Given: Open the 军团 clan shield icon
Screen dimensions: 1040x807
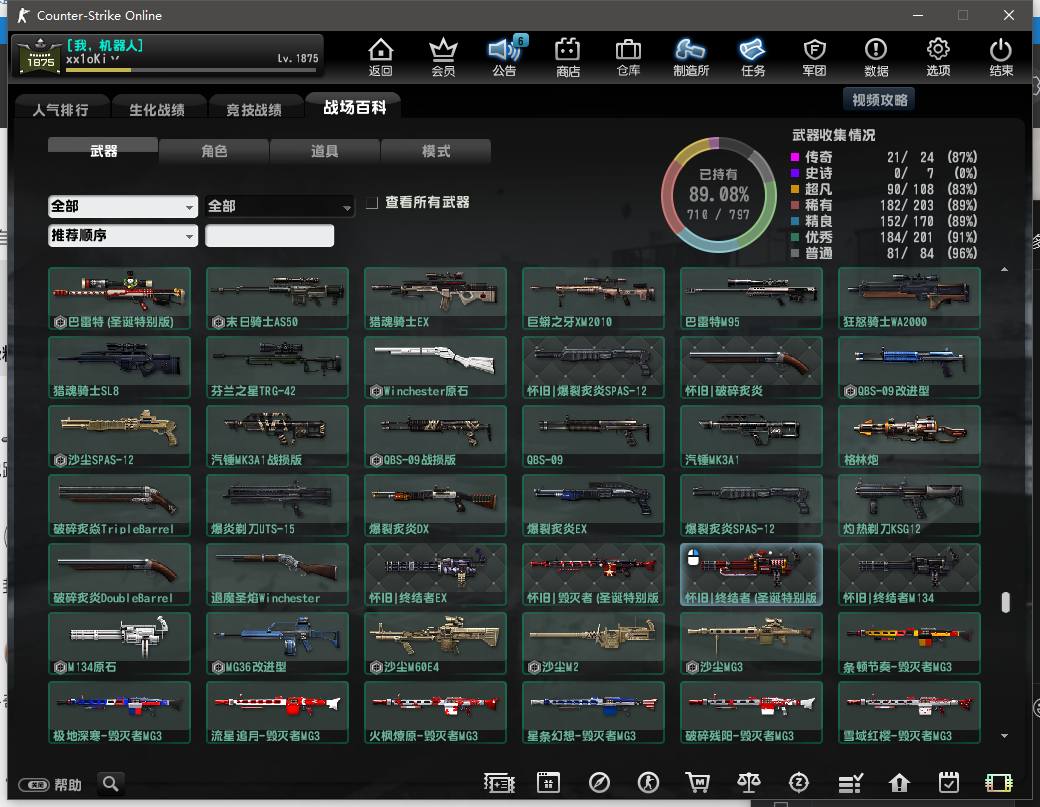Looking at the screenshot, I should pos(814,56).
